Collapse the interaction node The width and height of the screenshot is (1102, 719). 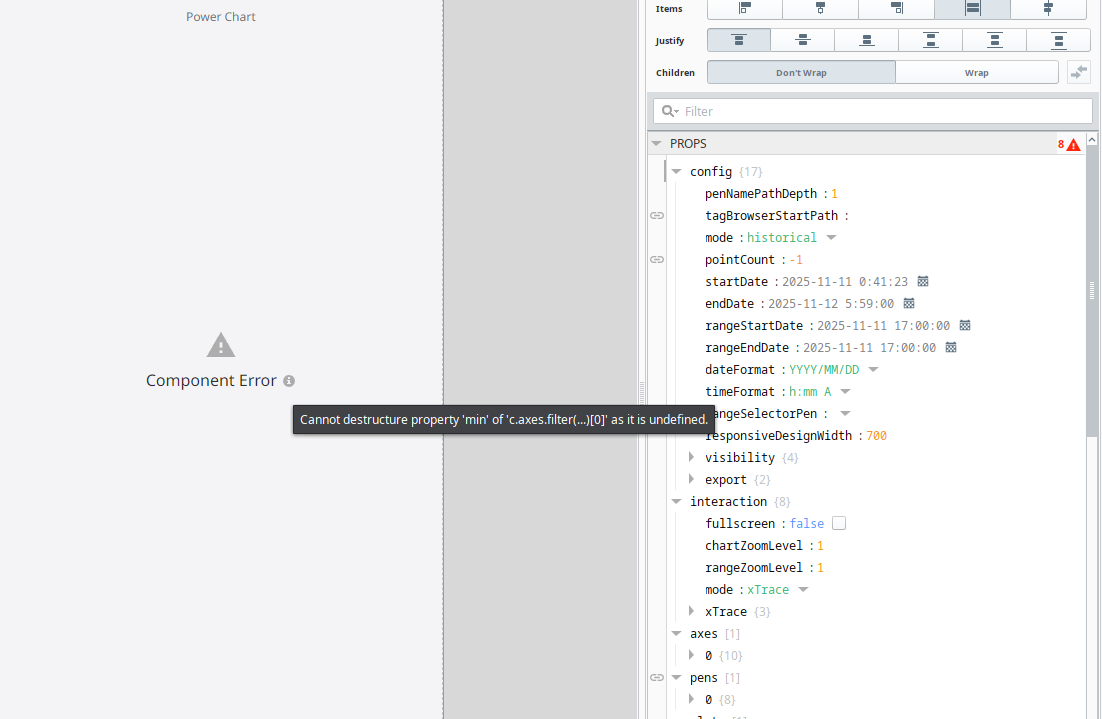click(676, 501)
